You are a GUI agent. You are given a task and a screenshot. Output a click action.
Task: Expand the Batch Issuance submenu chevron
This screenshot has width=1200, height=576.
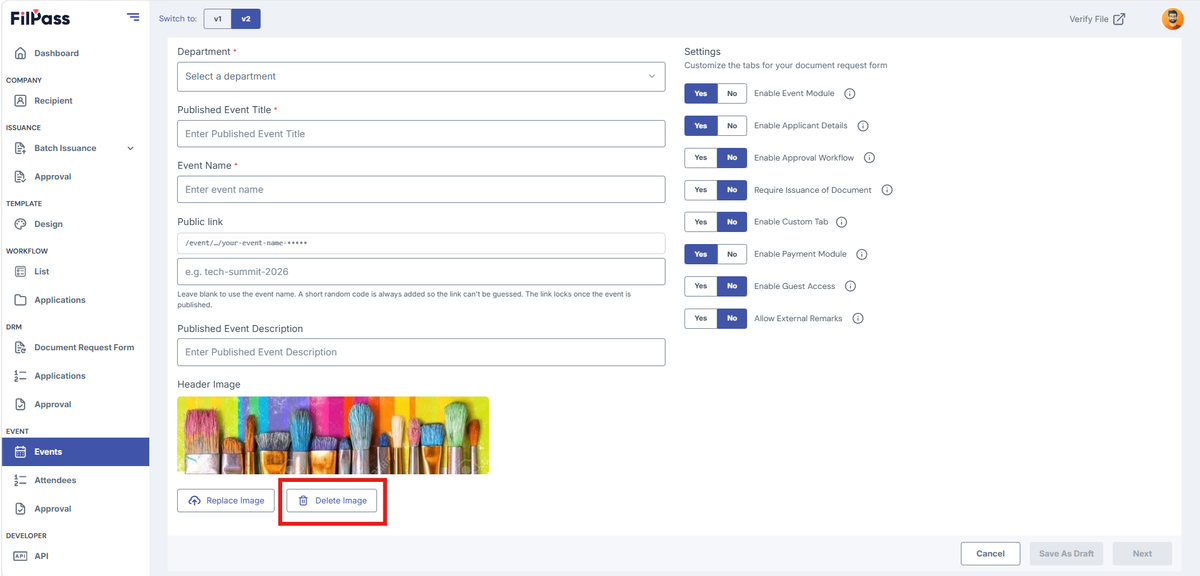pos(130,148)
